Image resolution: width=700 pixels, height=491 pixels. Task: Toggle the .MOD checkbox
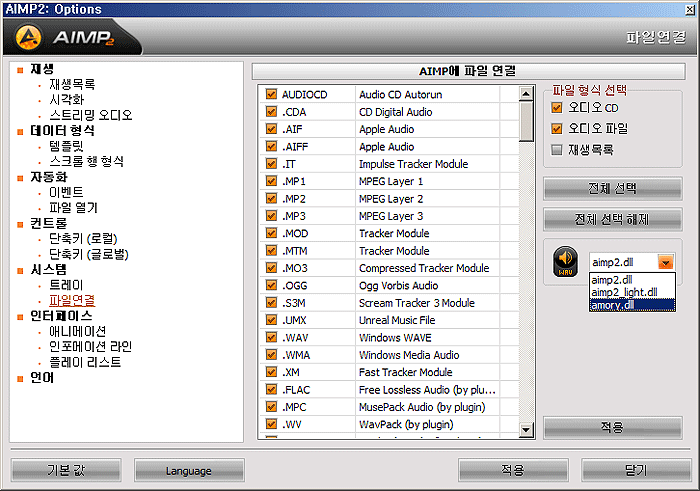pyautogui.click(x=271, y=233)
